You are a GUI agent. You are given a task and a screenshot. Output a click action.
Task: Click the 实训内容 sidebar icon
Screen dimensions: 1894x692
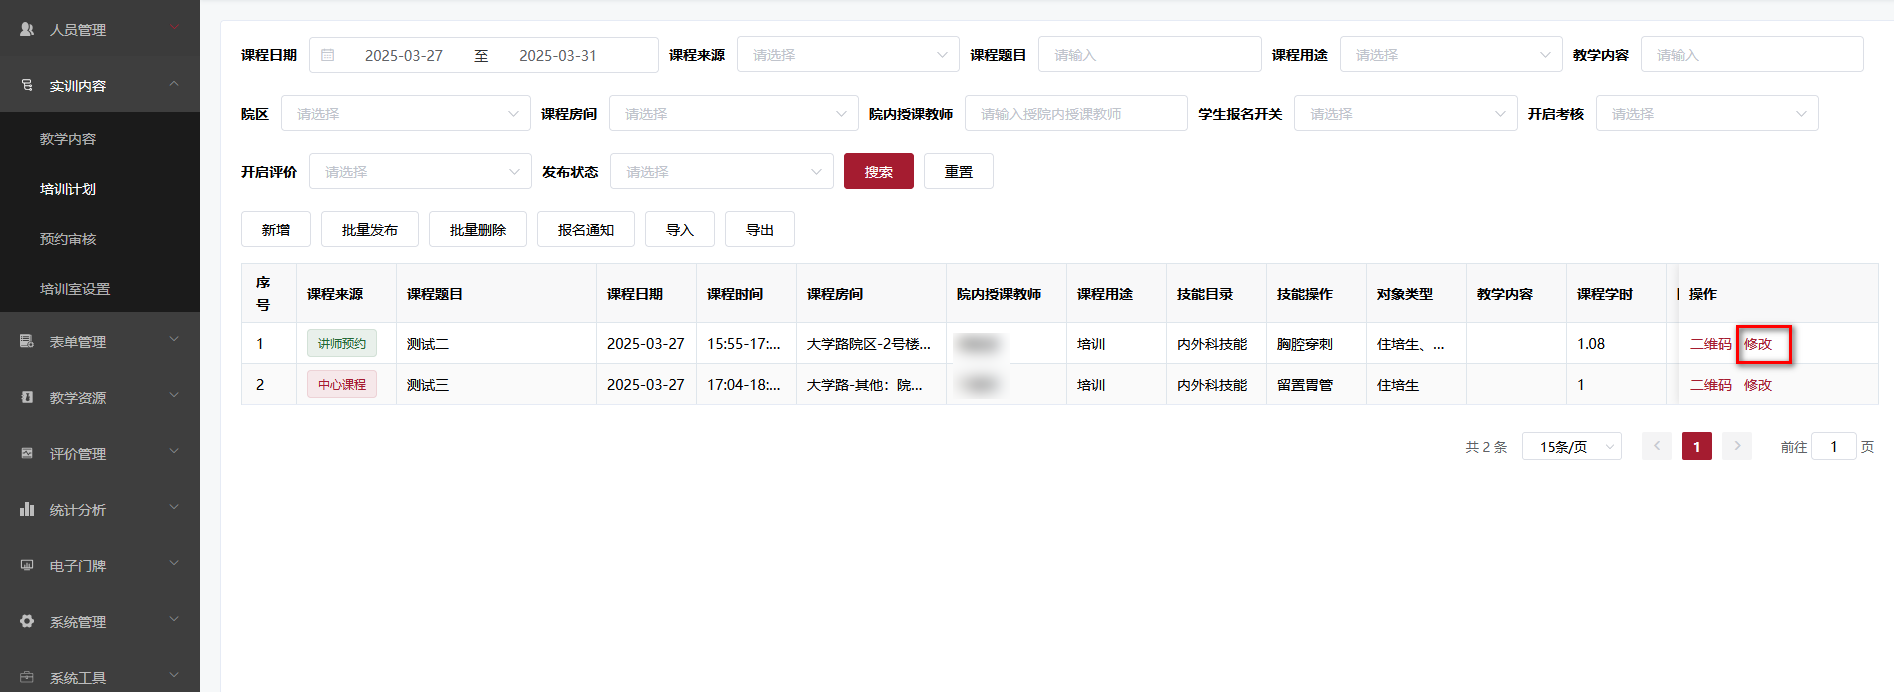click(x=27, y=85)
